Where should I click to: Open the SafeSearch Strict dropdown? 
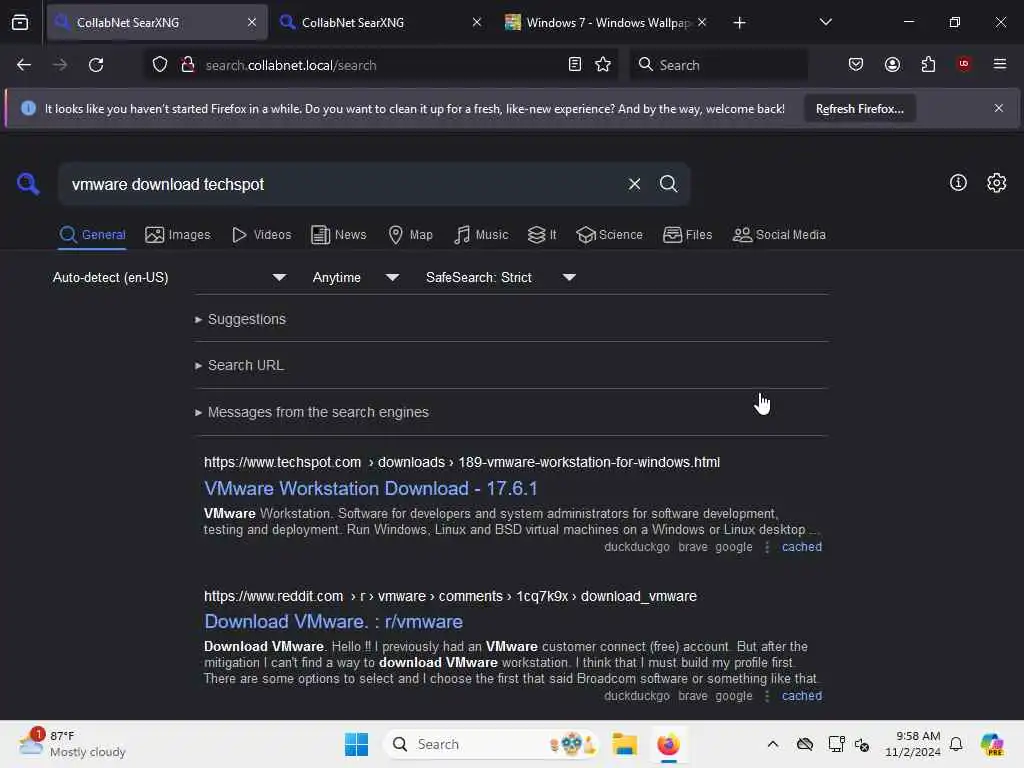coord(500,278)
